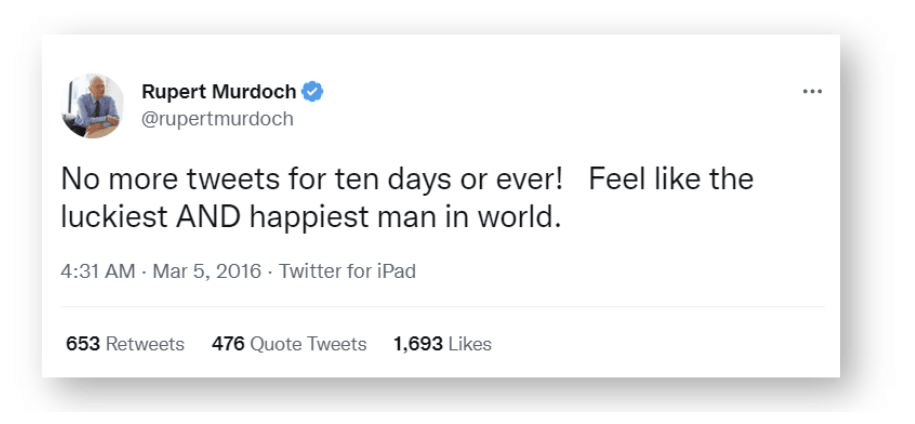The height and width of the screenshot is (424, 915).
Task: Click the Rupert Murdoch display name
Action: [219, 92]
